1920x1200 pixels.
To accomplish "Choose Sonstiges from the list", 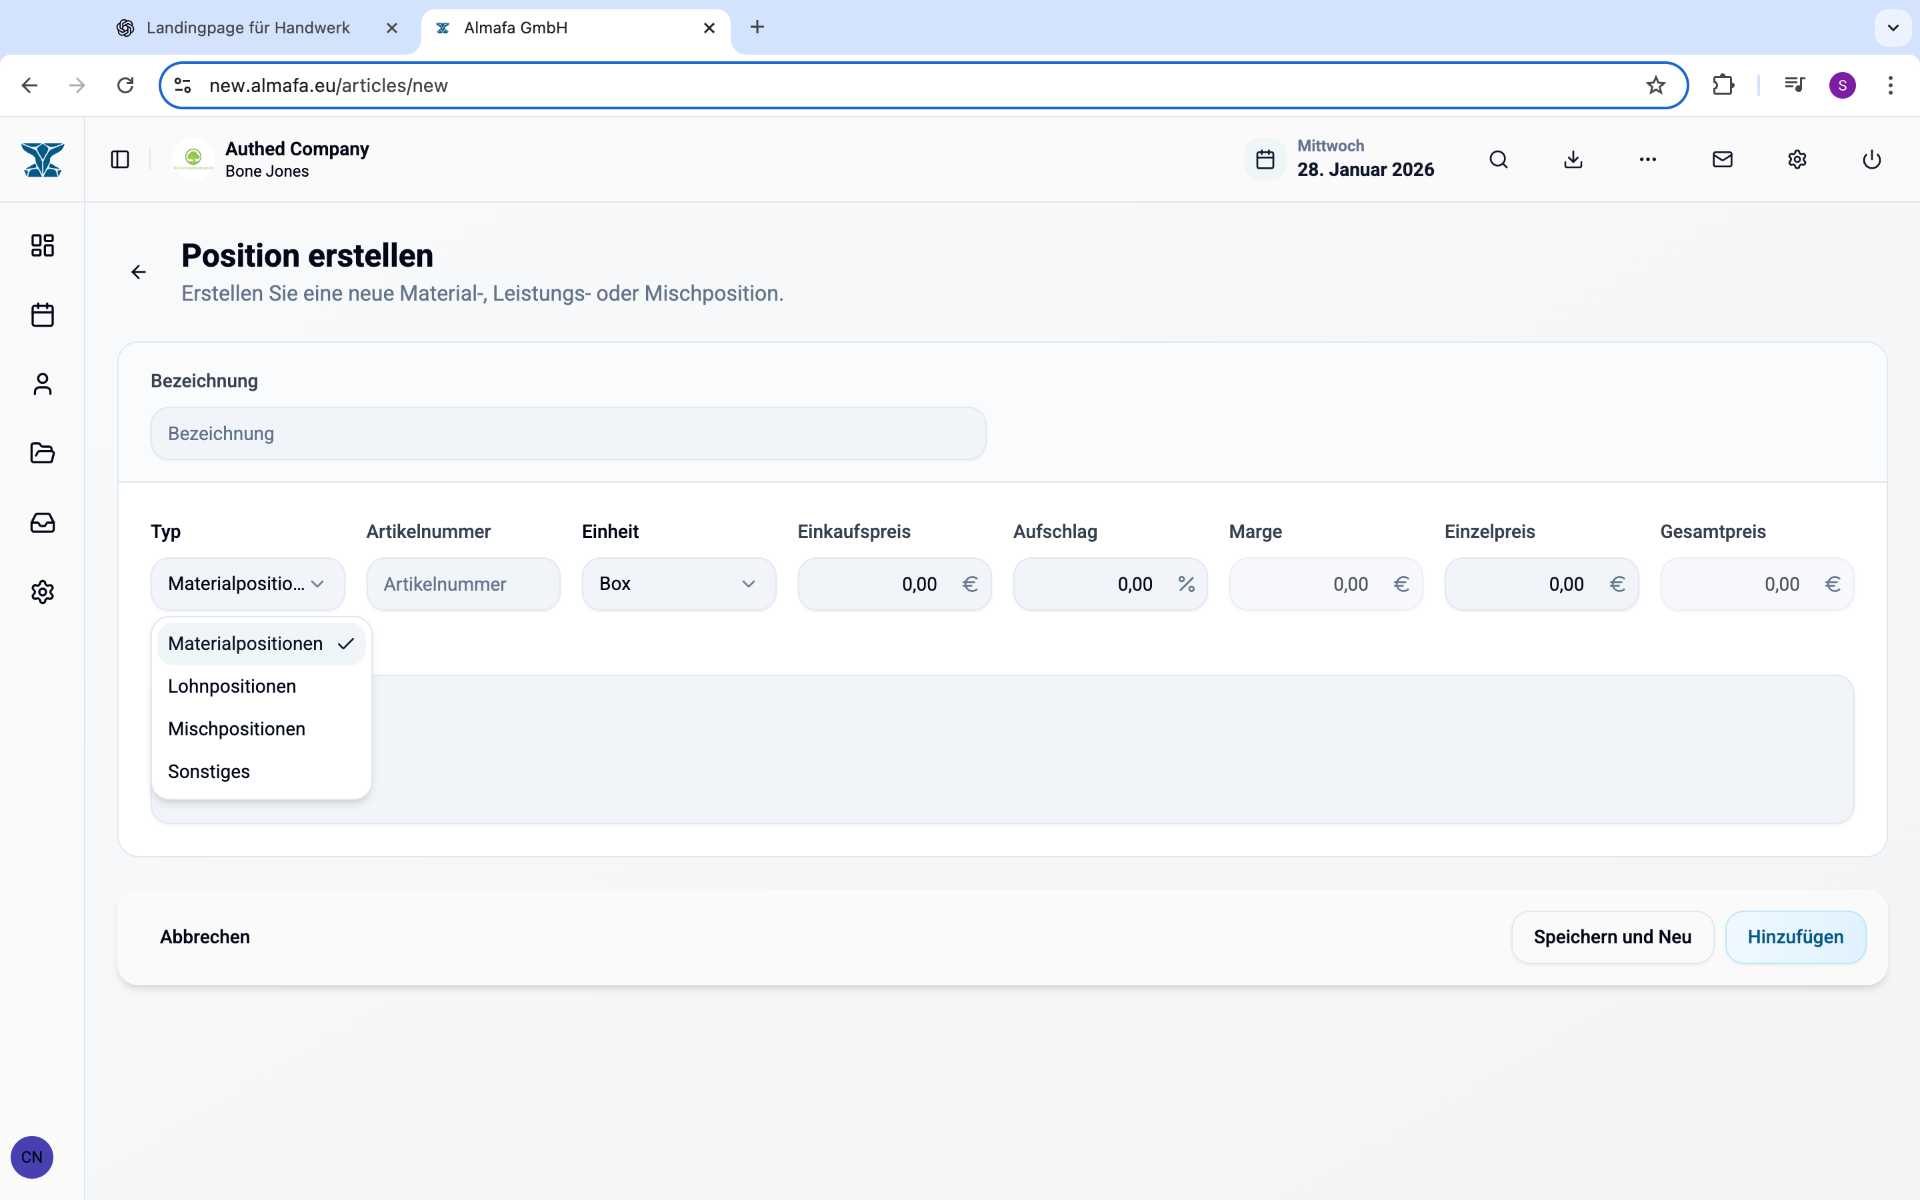I will coord(261,772).
